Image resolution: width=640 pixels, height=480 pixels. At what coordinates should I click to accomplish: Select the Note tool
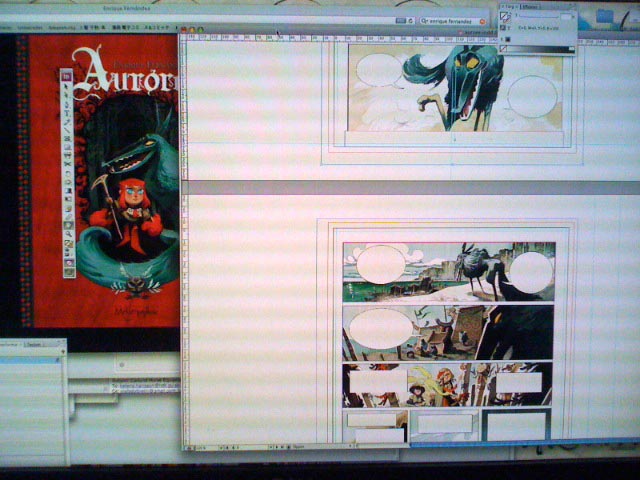click(68, 208)
